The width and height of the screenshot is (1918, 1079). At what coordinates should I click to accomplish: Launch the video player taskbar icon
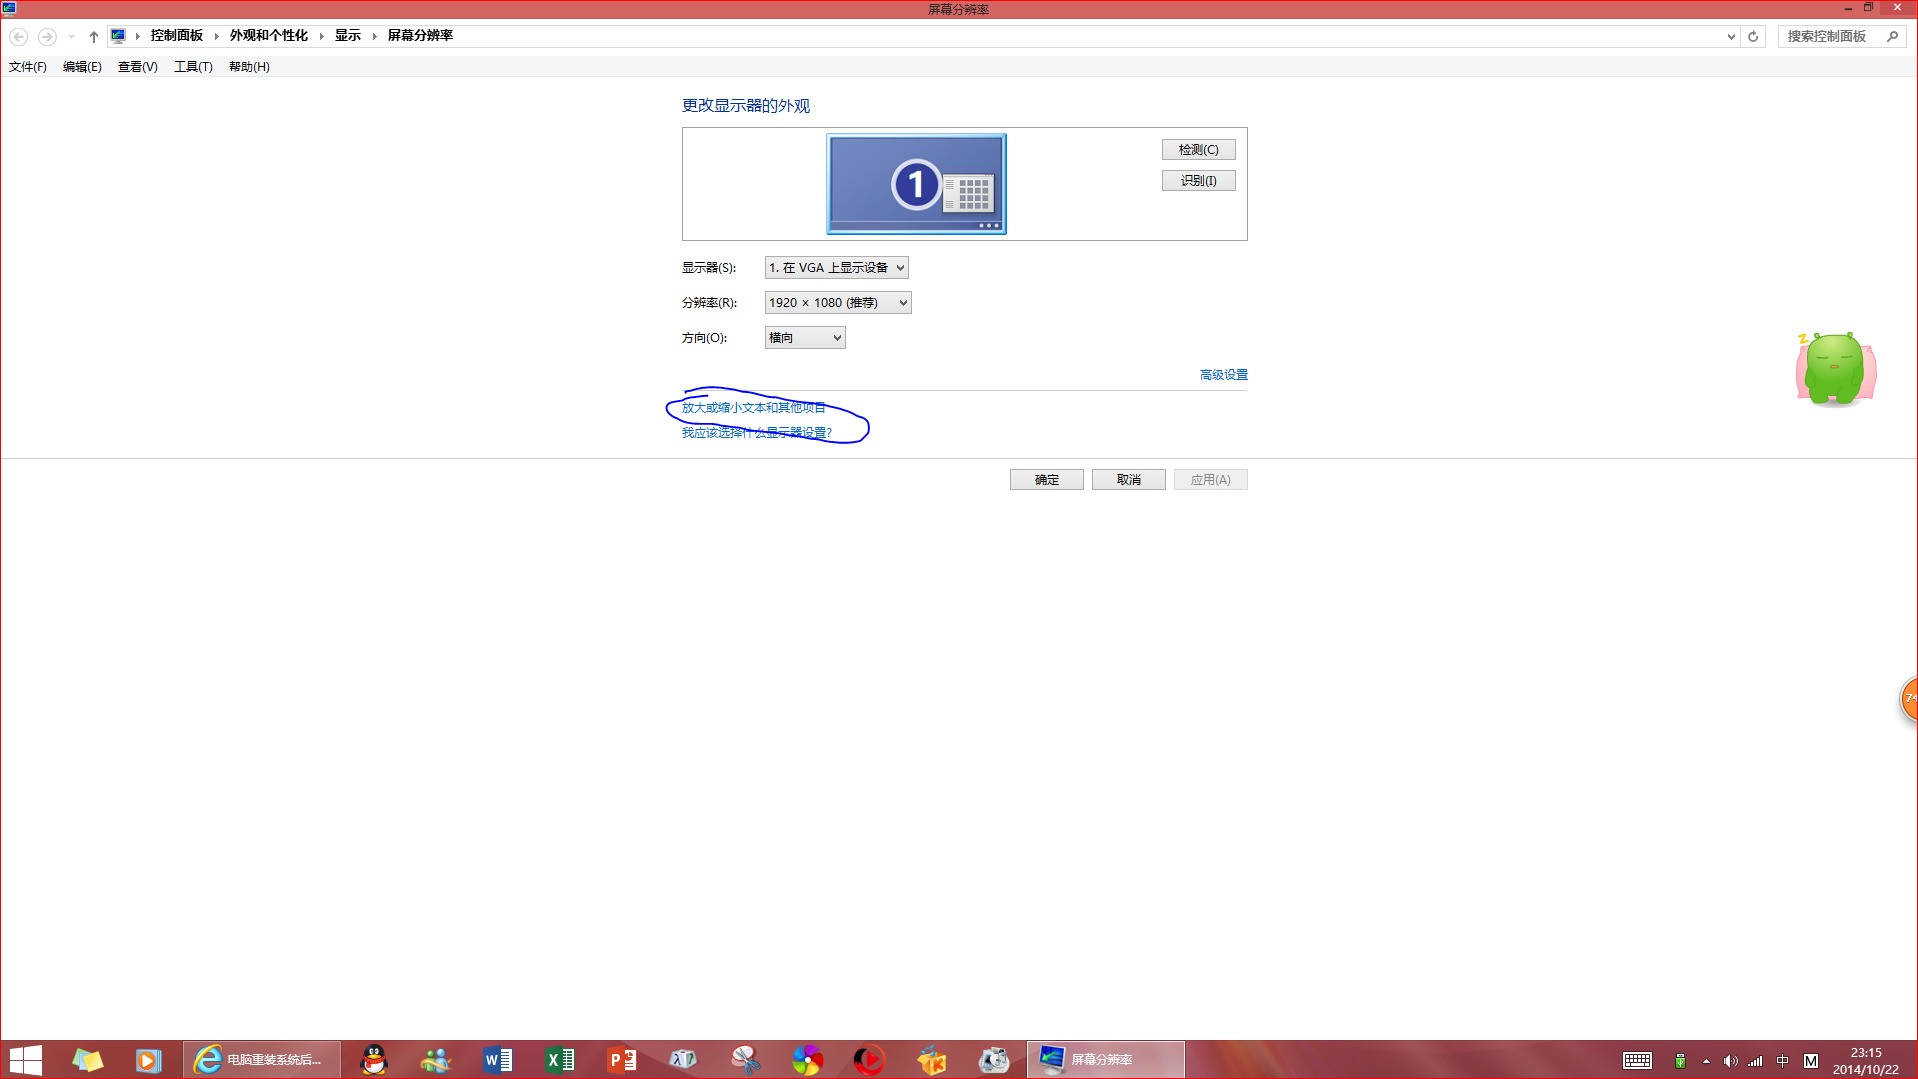148,1060
